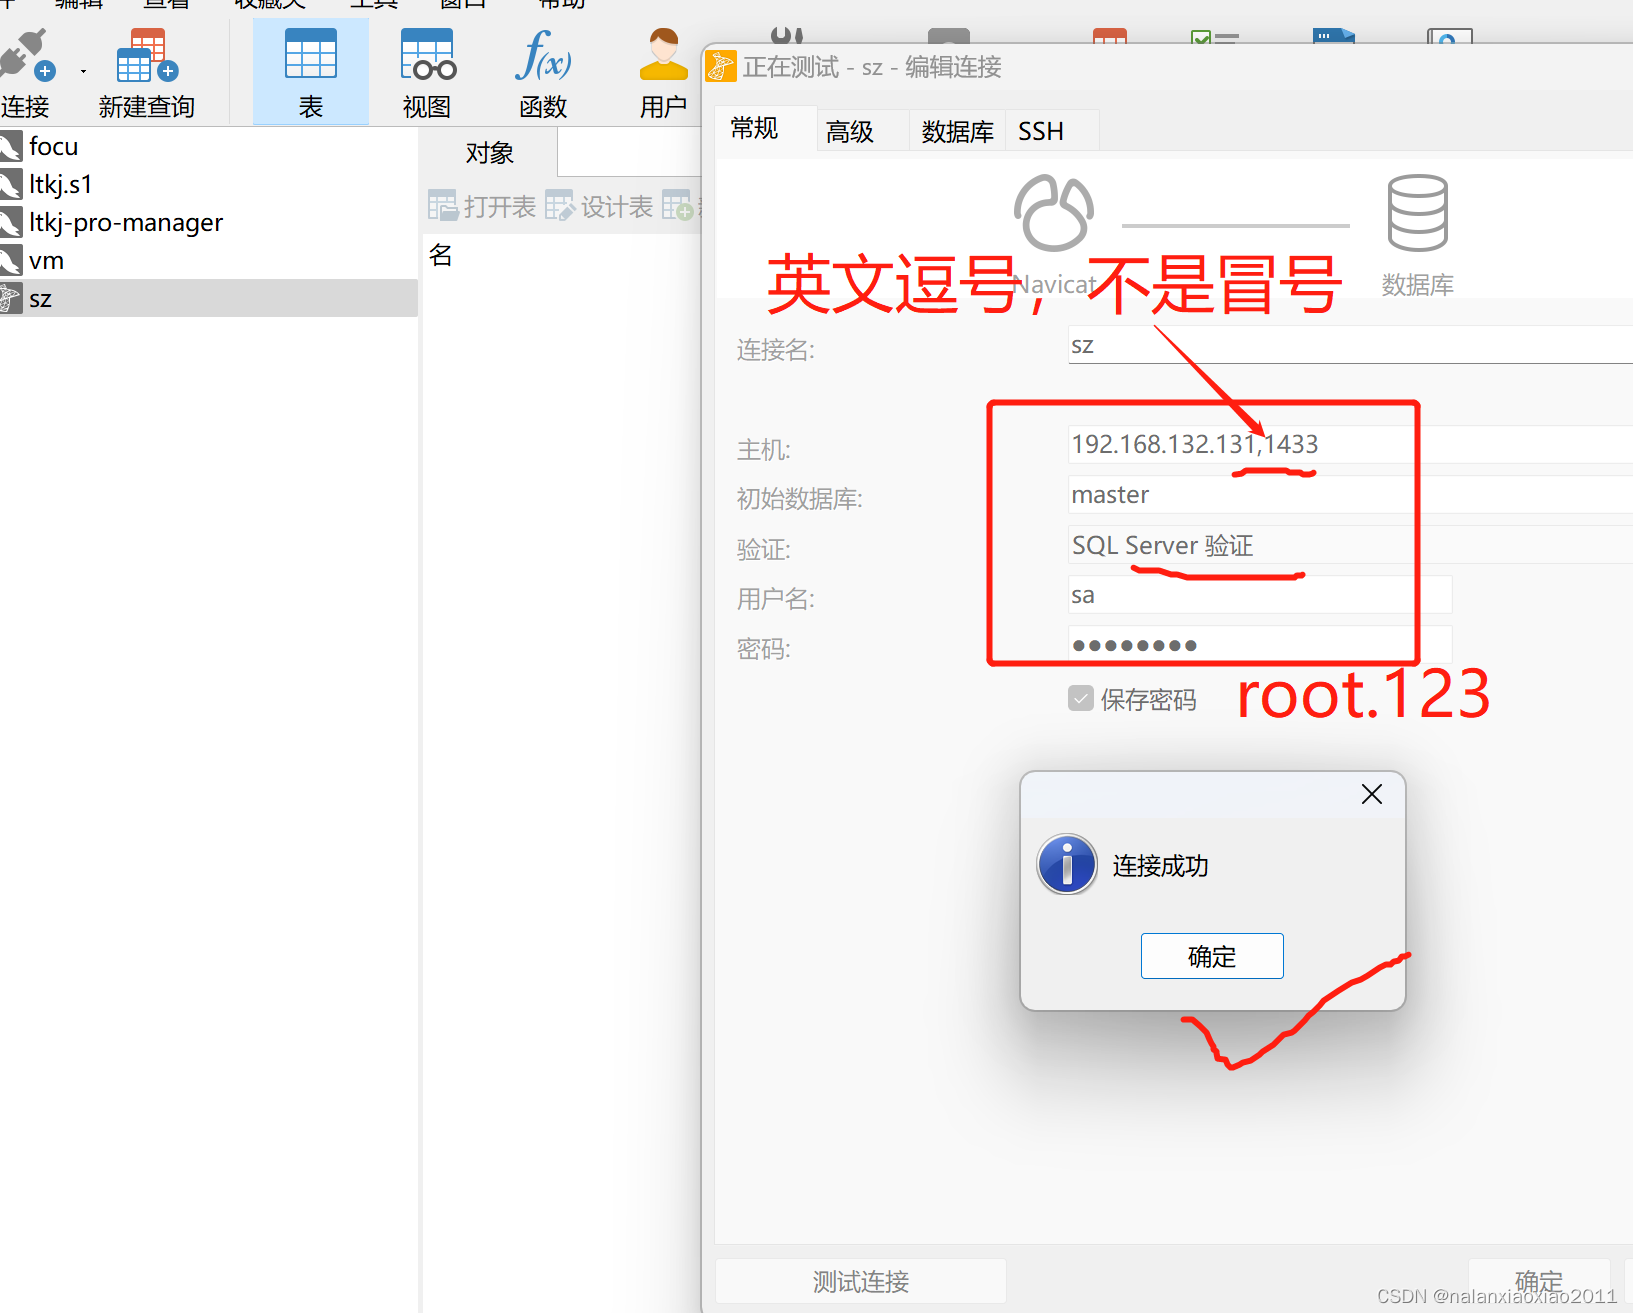Screen dimensions: 1633x1313
Task: Select the sz connection
Action: coord(208,298)
